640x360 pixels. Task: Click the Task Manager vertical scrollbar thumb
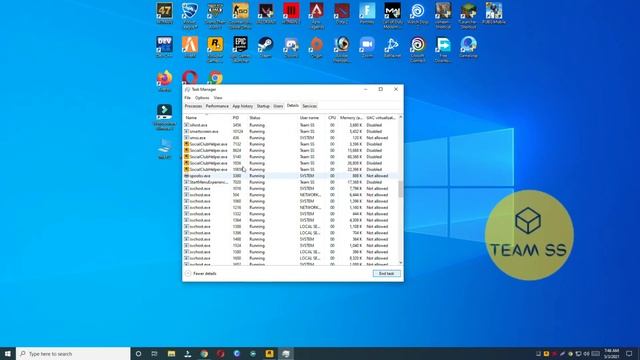[400, 189]
